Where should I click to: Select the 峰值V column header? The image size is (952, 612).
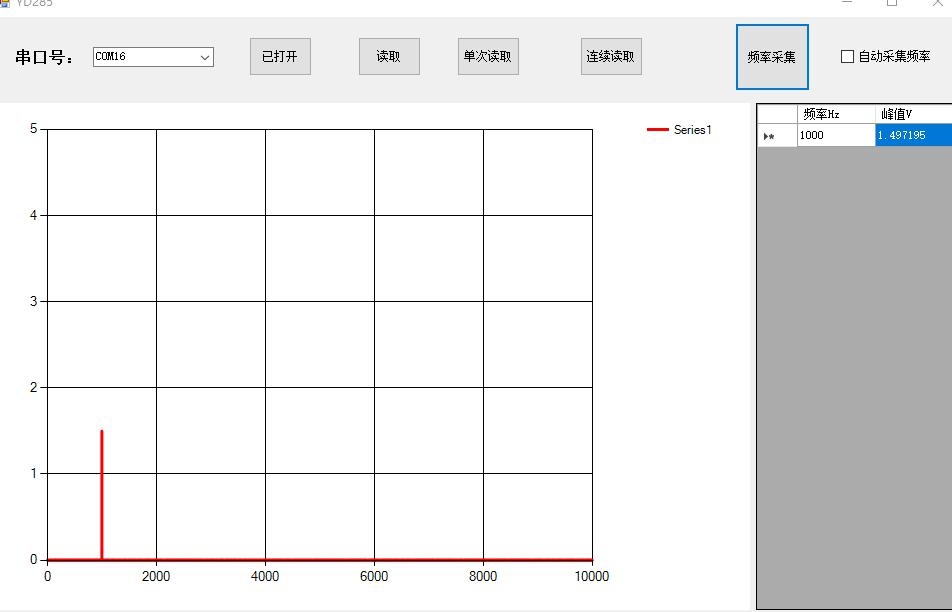tap(914, 114)
